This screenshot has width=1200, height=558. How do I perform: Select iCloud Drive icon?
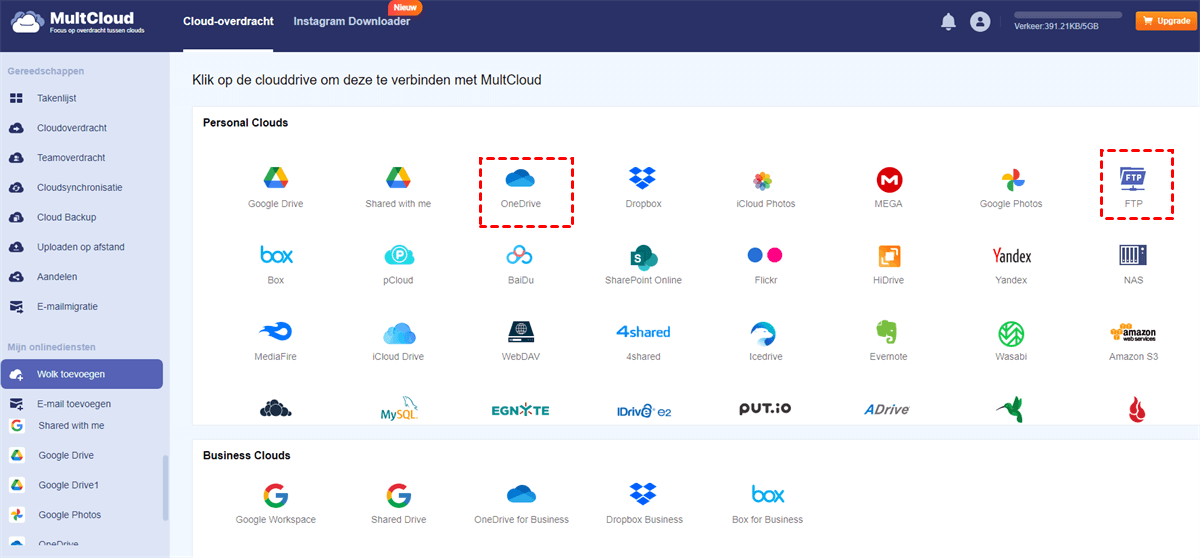click(x=398, y=341)
